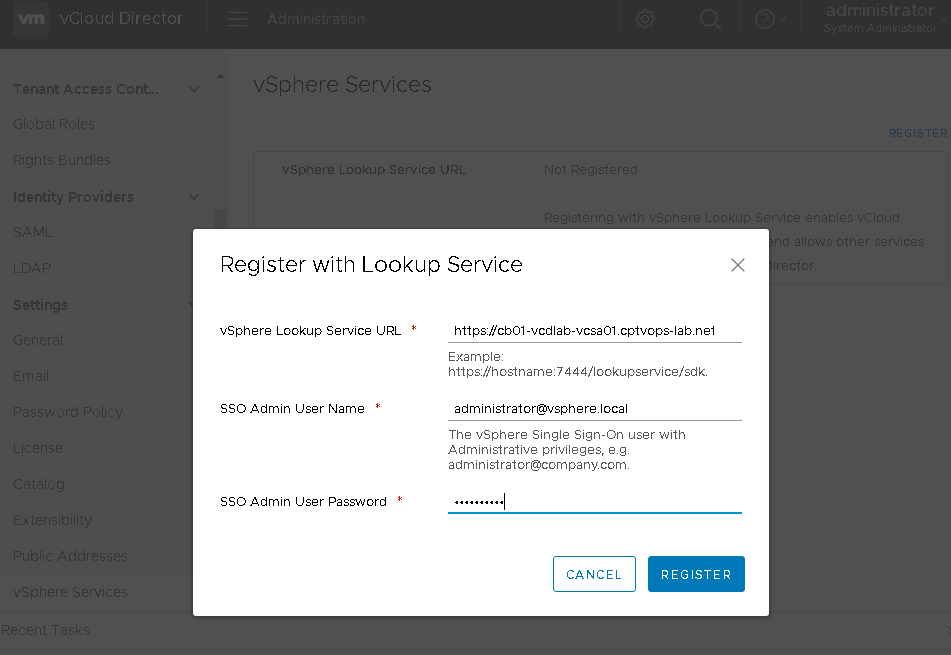Image resolution: width=951 pixels, height=655 pixels.
Task: Open the administrator account menu
Action: (878, 18)
